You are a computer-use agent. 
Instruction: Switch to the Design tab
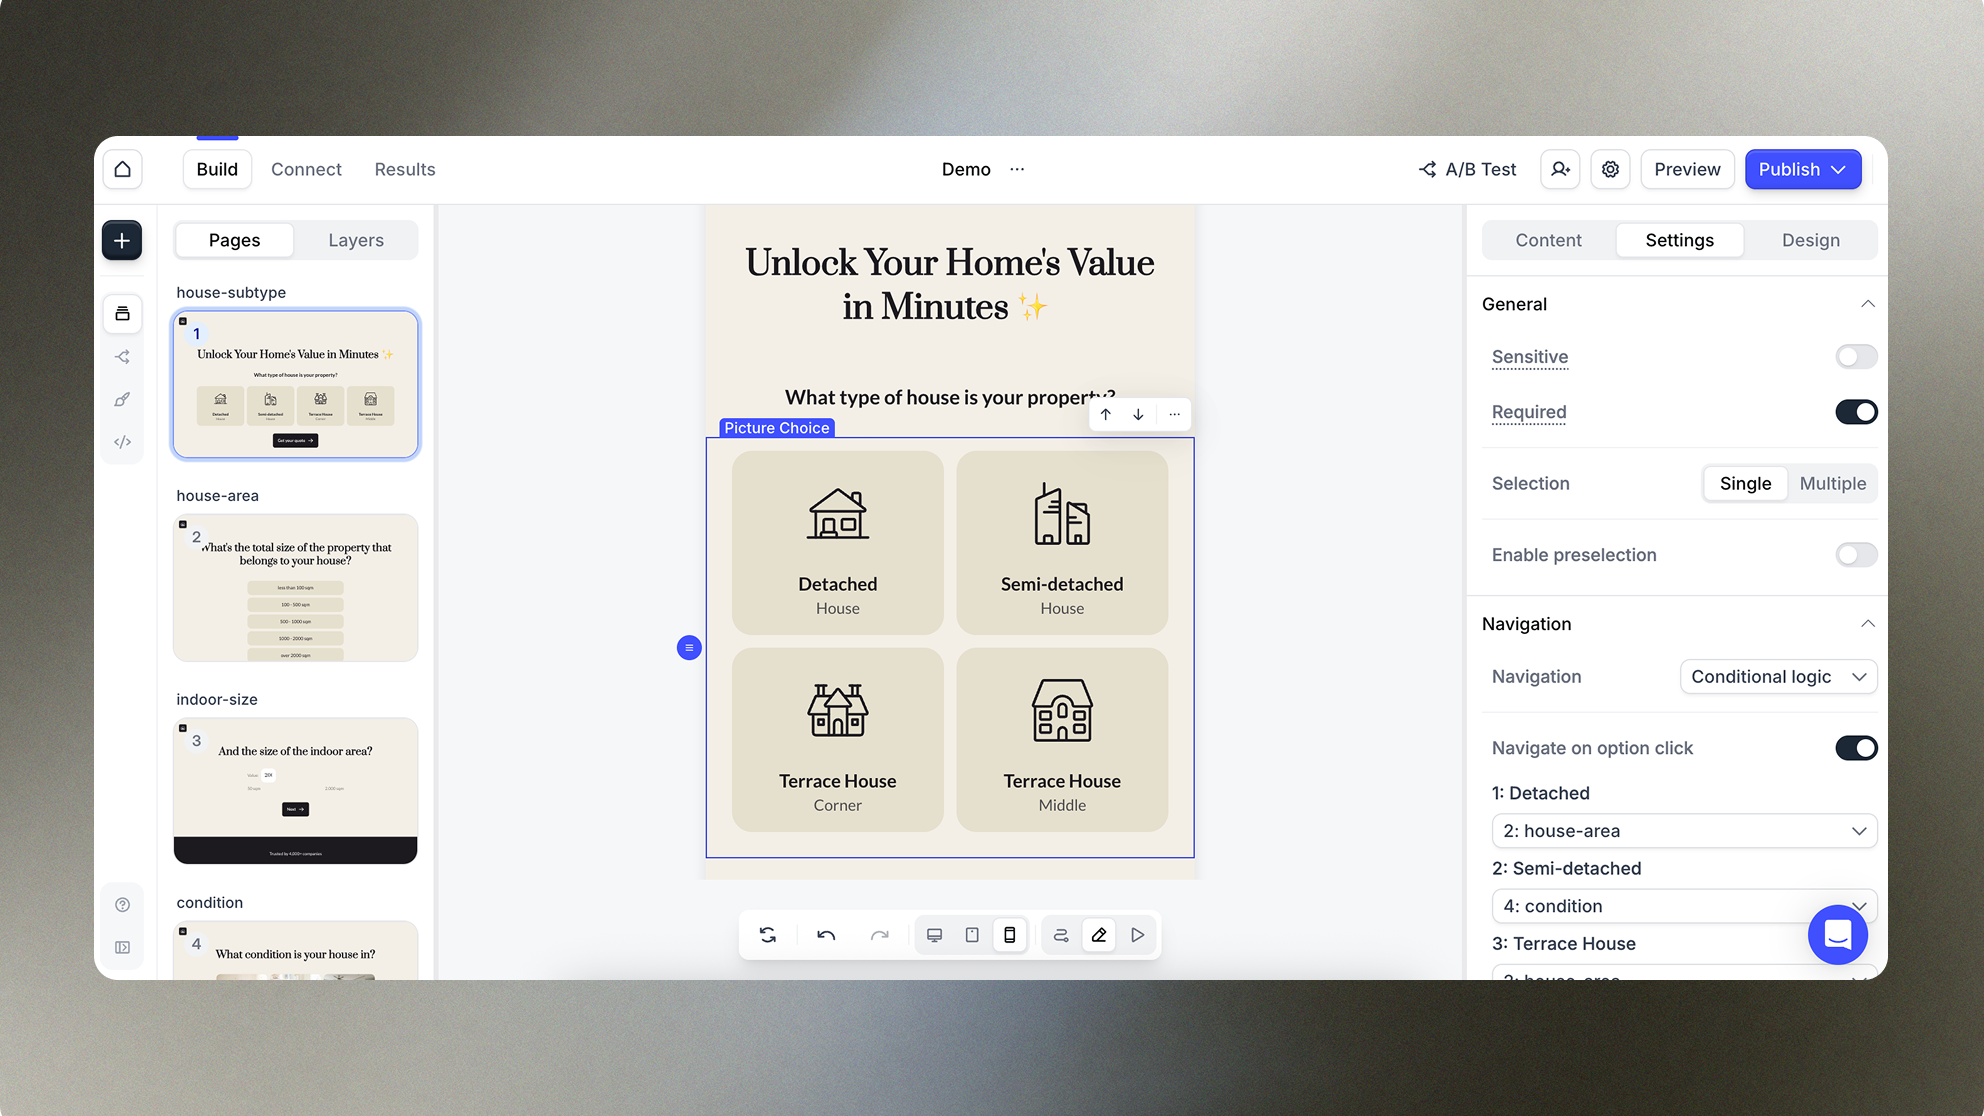[1810, 240]
